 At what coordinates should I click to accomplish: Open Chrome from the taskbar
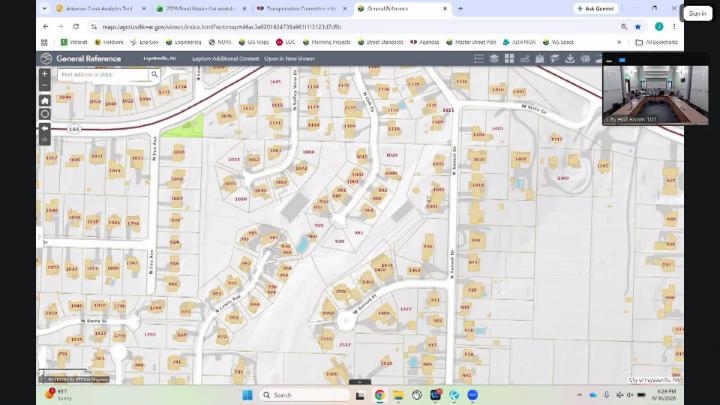point(379,395)
